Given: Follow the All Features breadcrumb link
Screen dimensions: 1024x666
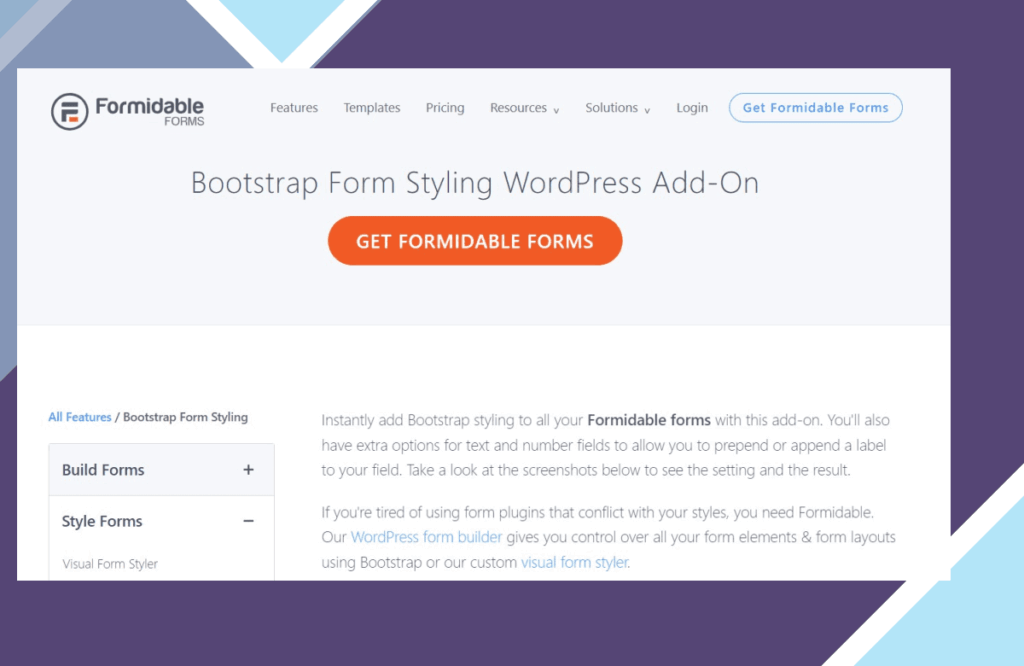Looking at the screenshot, I should 80,417.
